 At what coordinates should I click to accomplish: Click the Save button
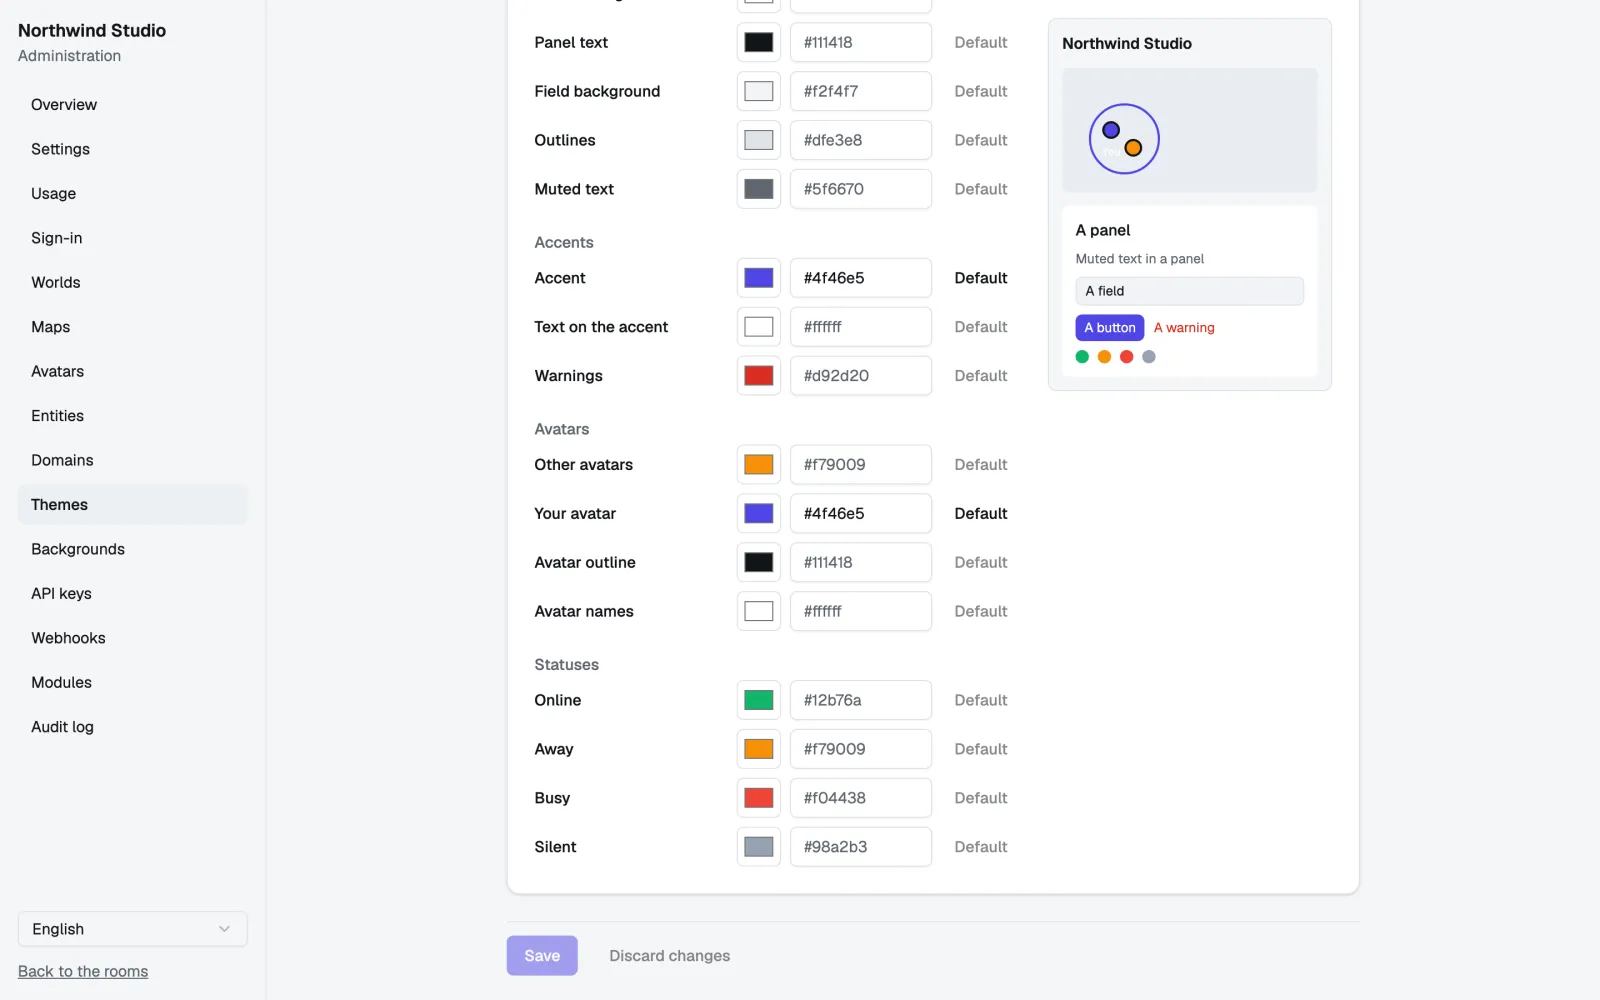pos(542,956)
